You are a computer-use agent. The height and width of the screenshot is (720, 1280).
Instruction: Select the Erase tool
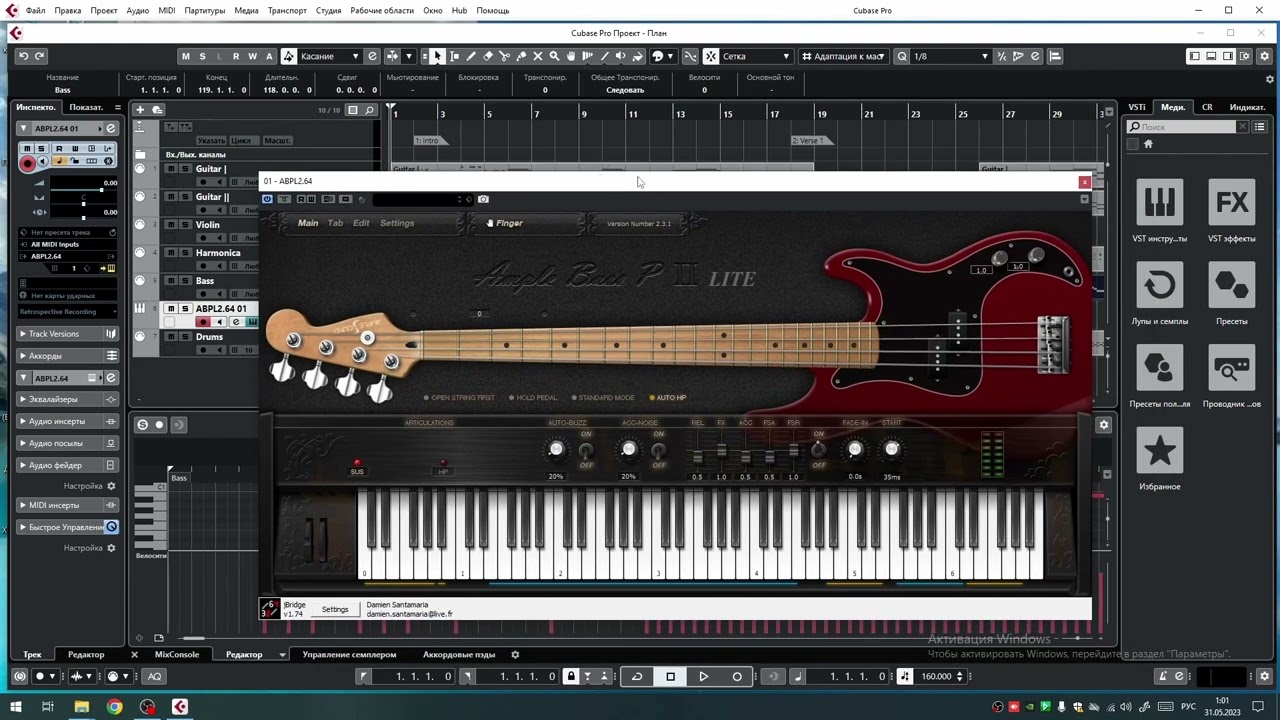coord(488,56)
